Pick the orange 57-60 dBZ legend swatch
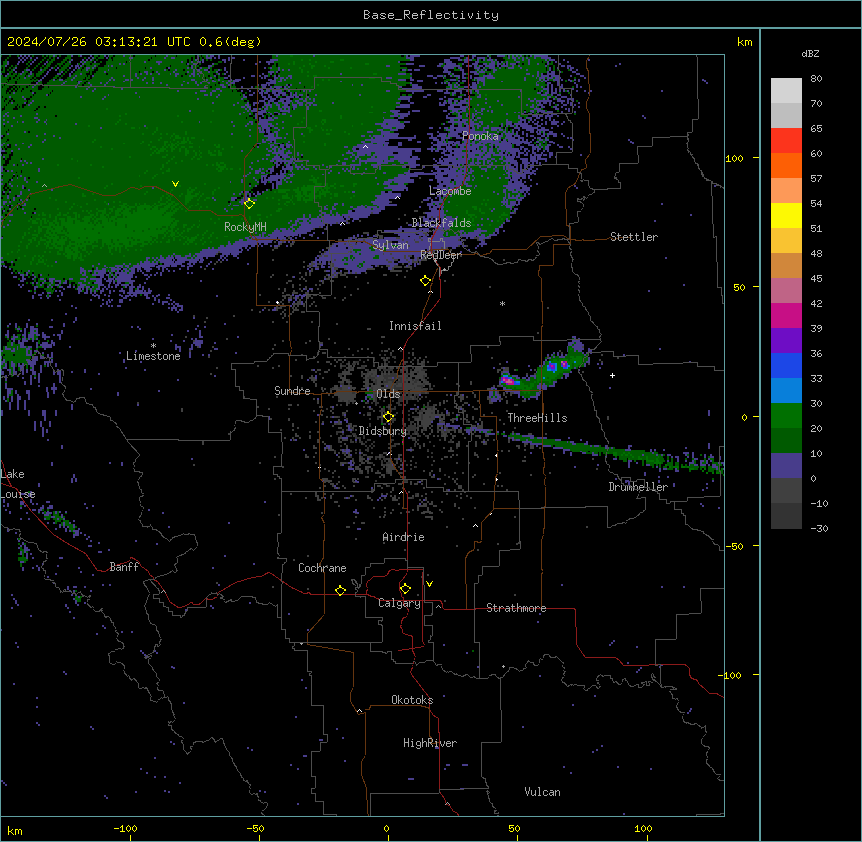Viewport: 862px width, 842px height. click(x=786, y=165)
